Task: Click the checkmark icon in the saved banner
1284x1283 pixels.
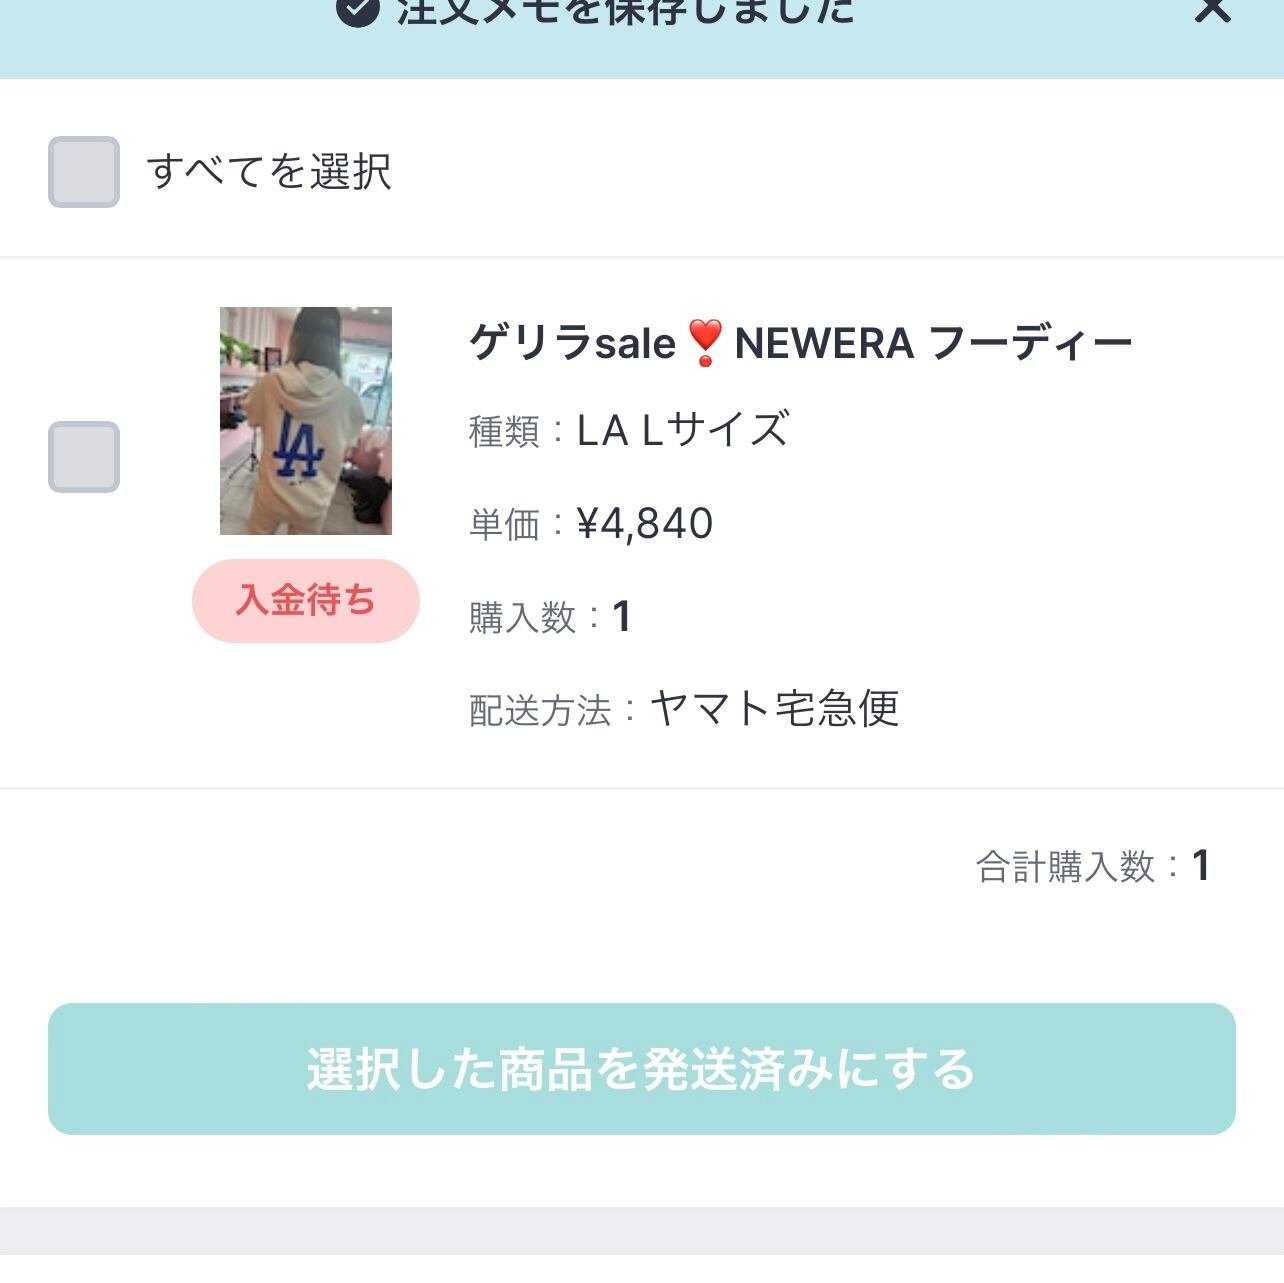Action: 357,10
